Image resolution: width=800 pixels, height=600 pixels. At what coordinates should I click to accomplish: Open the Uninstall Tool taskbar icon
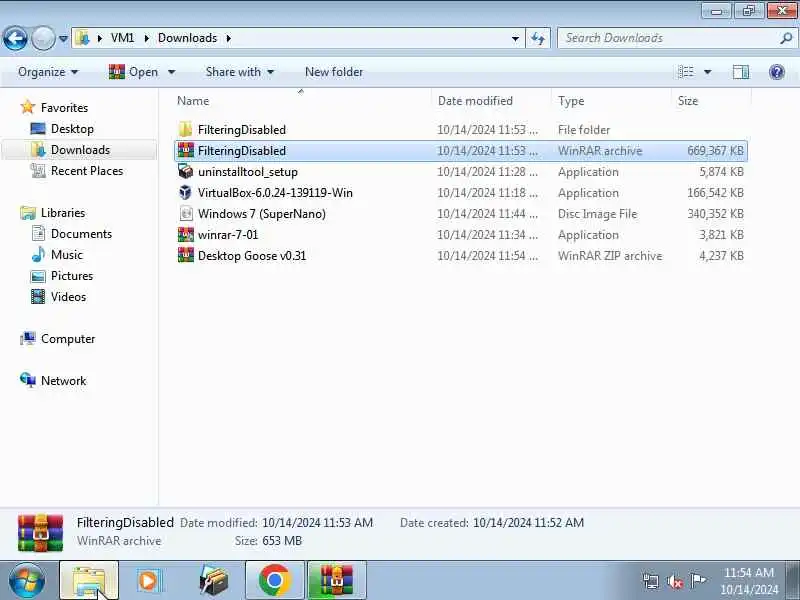(x=214, y=580)
